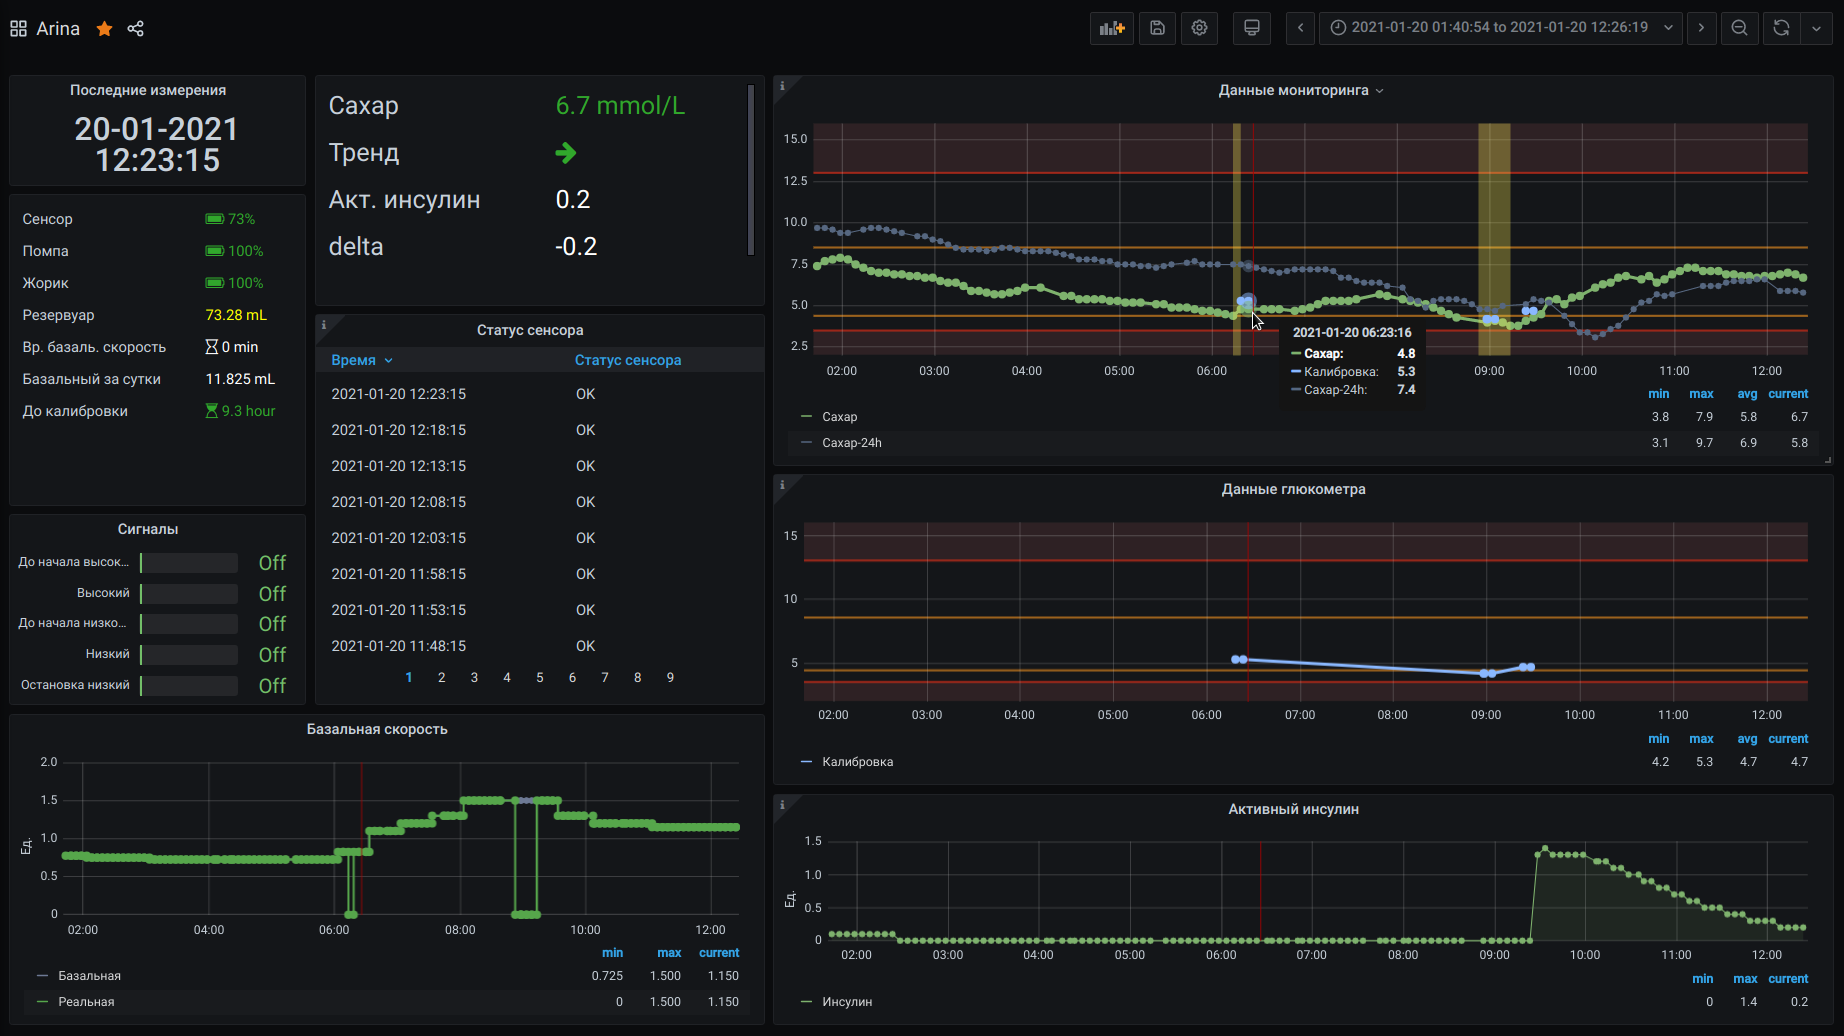Go to table page 9
Screen dimensions: 1844x1036
coord(670,678)
